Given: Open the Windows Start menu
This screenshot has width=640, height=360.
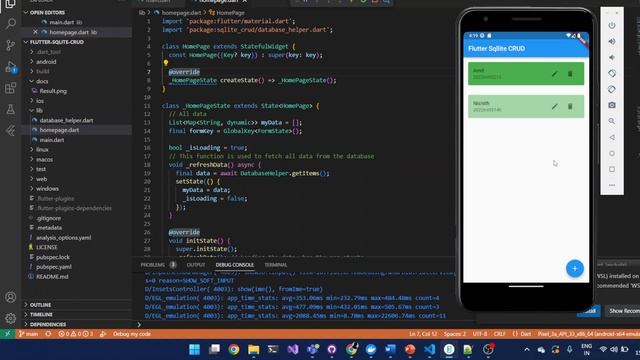Looking at the screenshot, I should click(x=195, y=349).
